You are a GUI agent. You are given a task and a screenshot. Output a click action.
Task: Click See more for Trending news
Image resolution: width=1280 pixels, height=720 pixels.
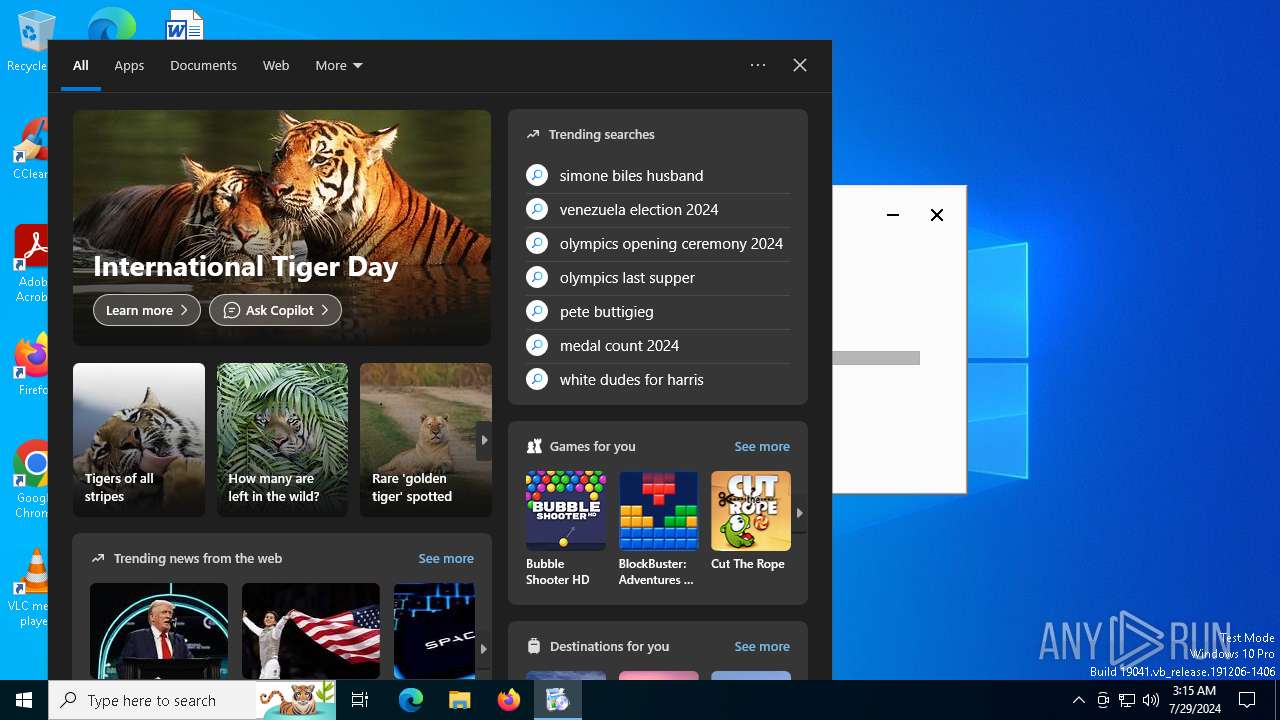coord(446,558)
